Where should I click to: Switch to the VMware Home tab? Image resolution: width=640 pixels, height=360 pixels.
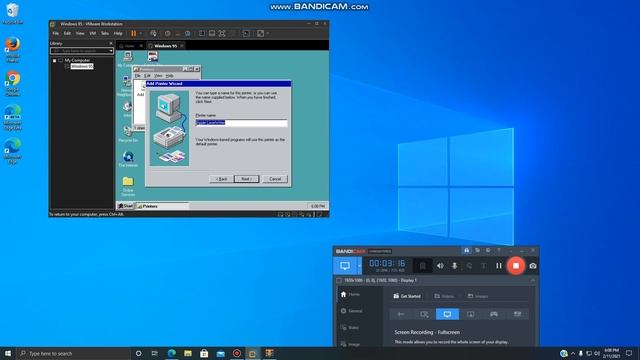pos(129,46)
